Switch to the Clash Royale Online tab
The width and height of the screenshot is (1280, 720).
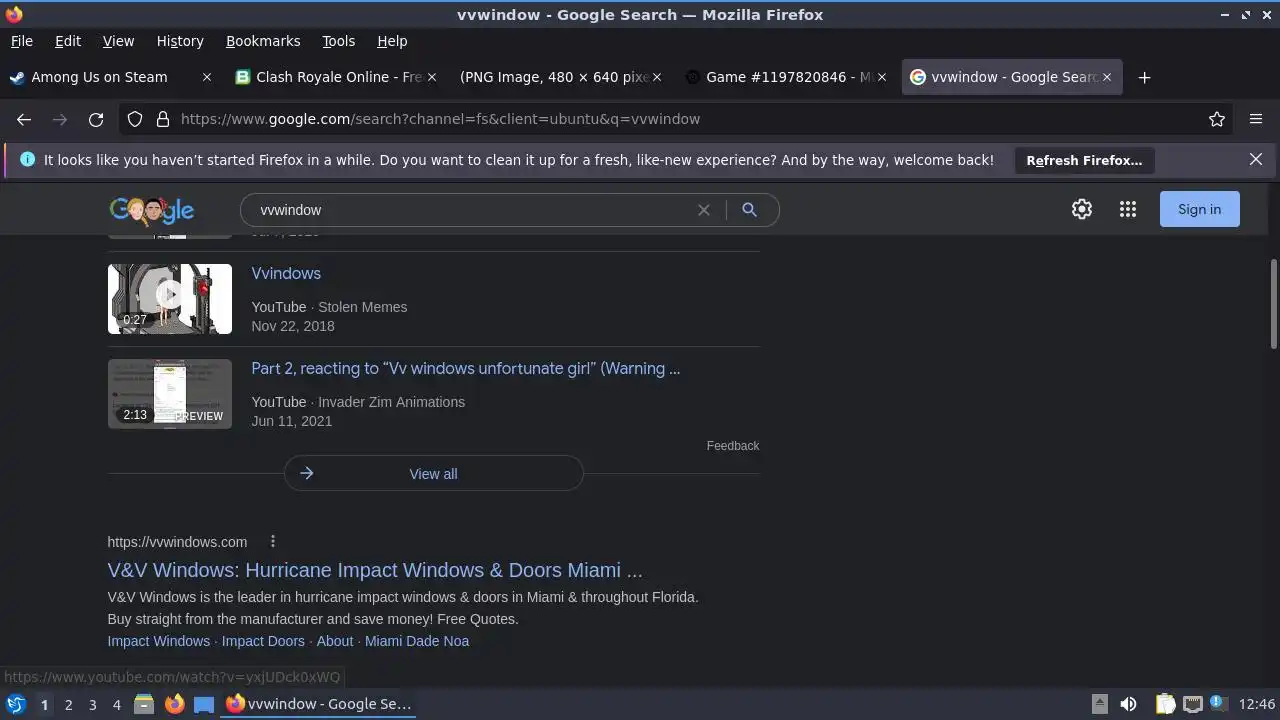(337, 77)
